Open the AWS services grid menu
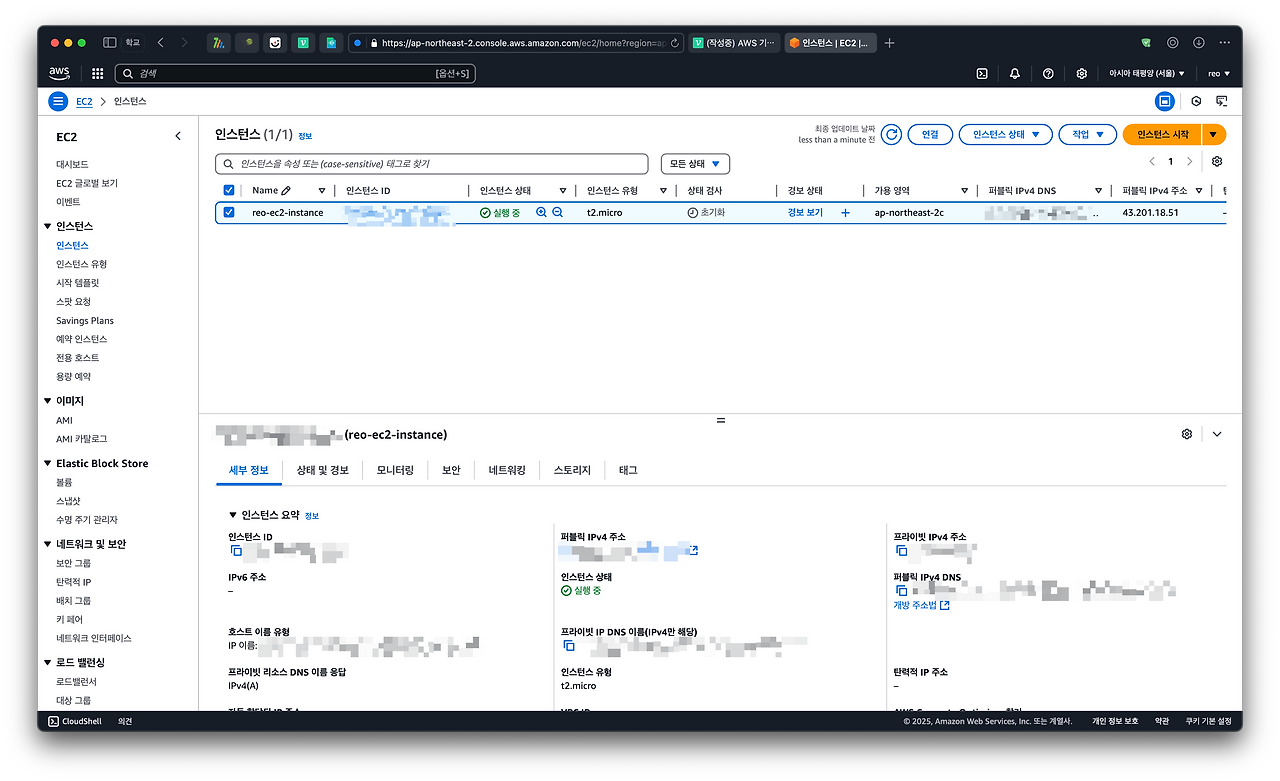Viewport: 1280px width, 781px height. click(97, 73)
